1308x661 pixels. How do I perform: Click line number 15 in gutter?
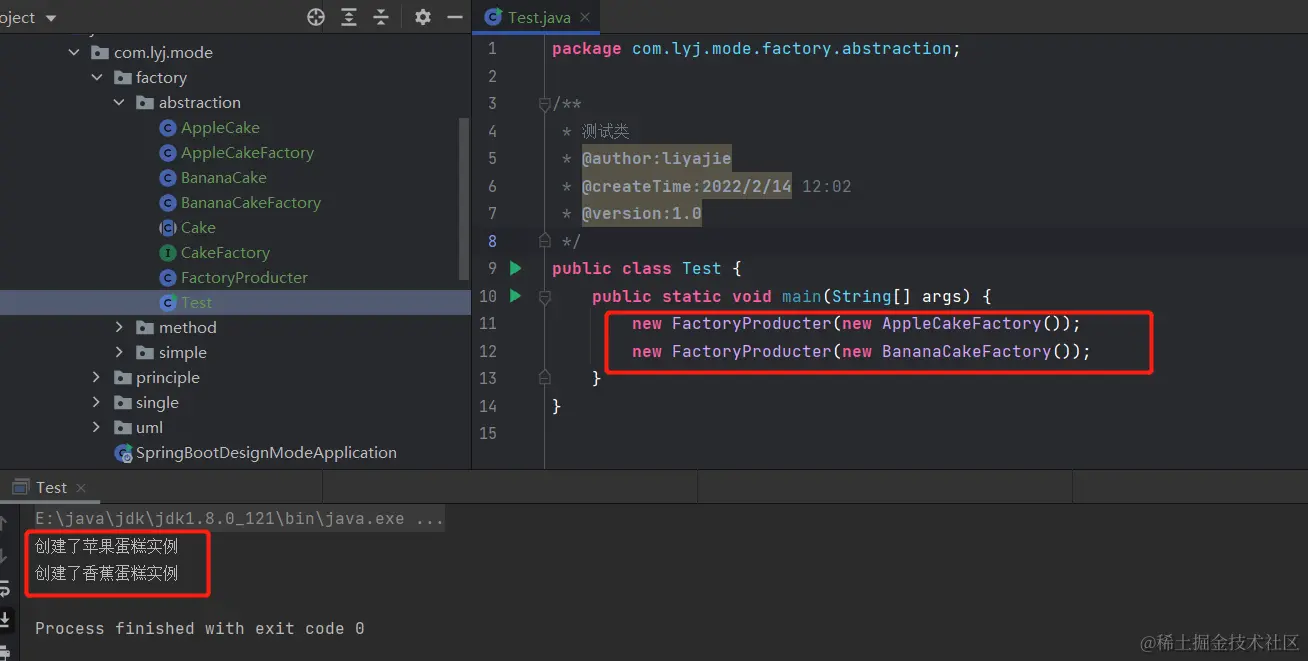point(488,433)
